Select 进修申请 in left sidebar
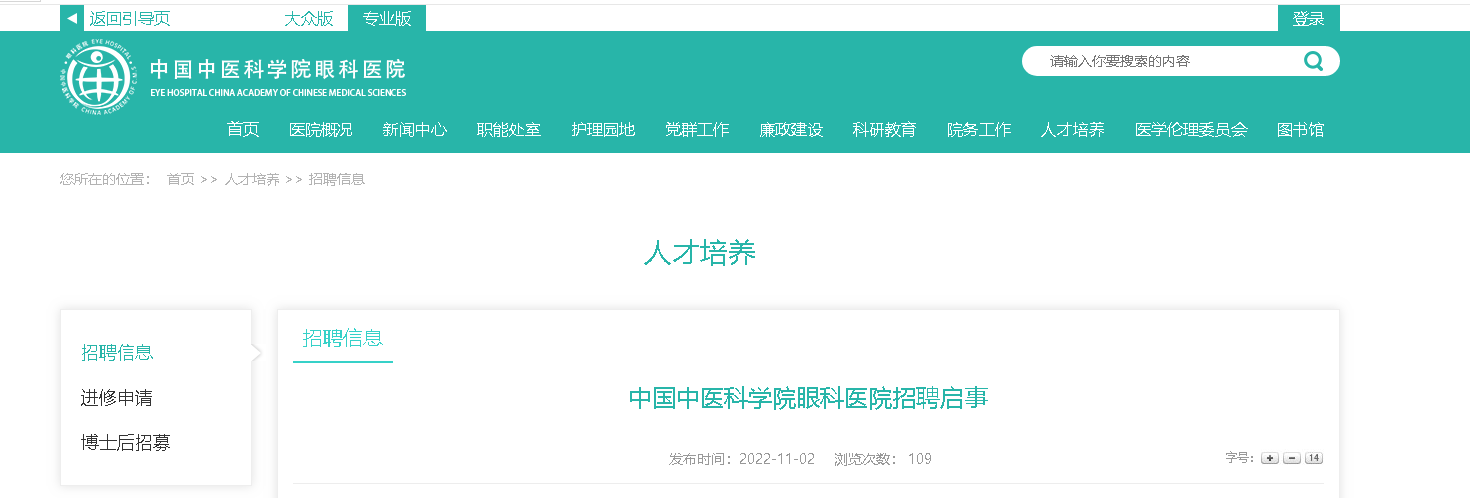 point(117,397)
